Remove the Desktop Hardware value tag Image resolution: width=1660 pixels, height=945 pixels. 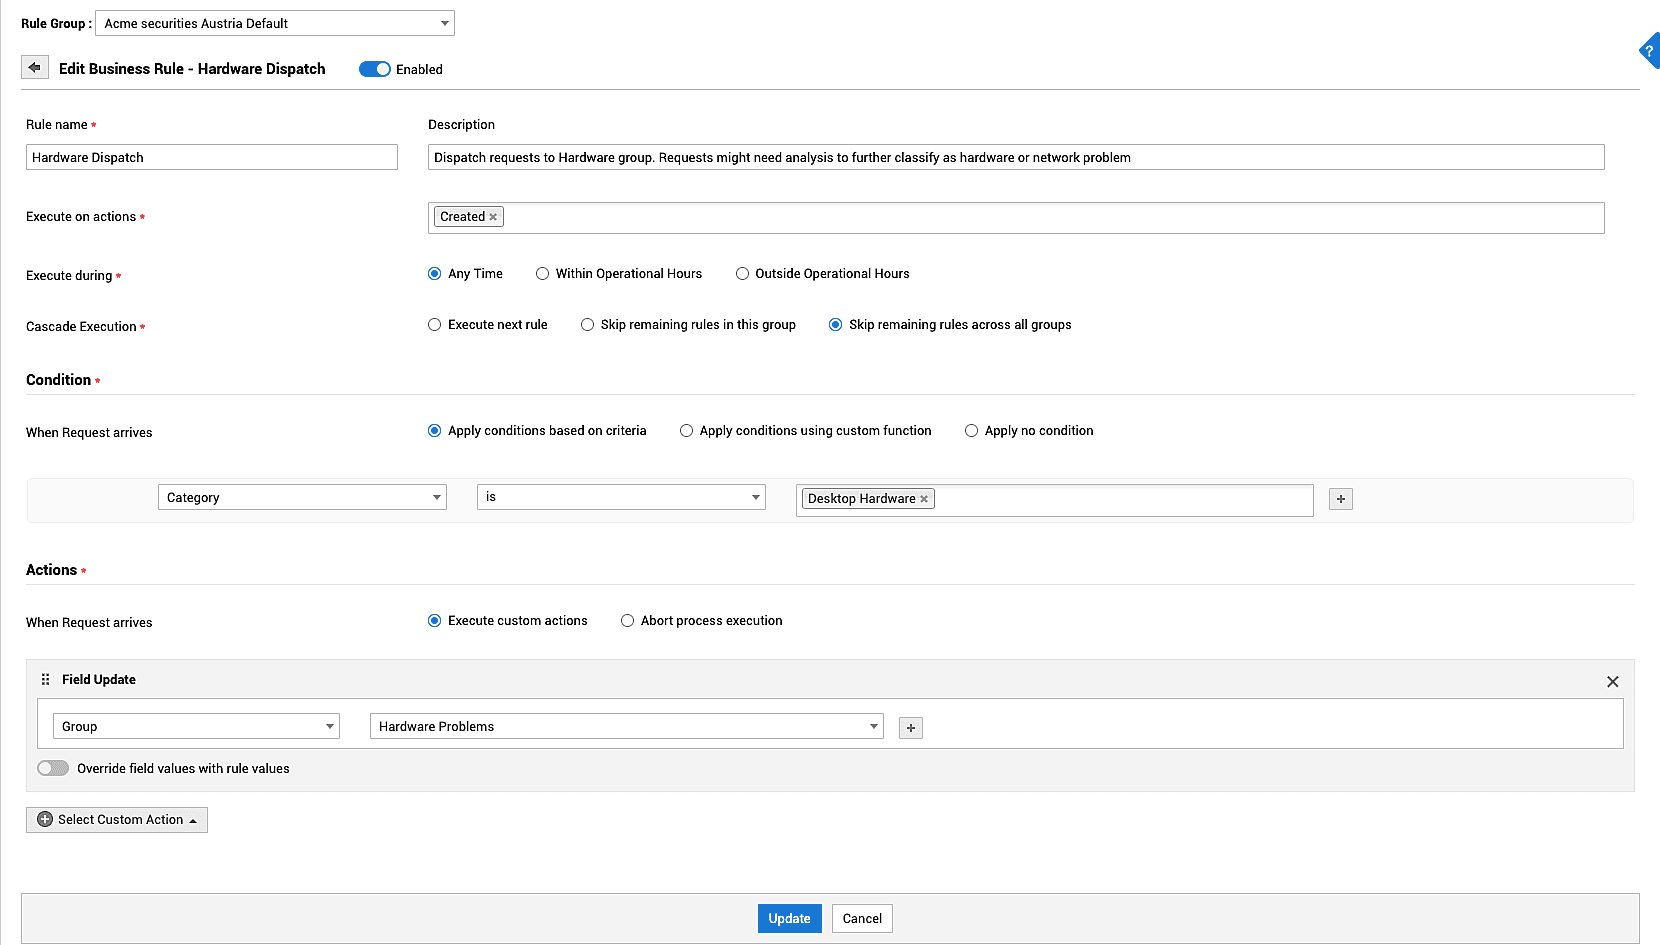pyautogui.click(x=923, y=498)
